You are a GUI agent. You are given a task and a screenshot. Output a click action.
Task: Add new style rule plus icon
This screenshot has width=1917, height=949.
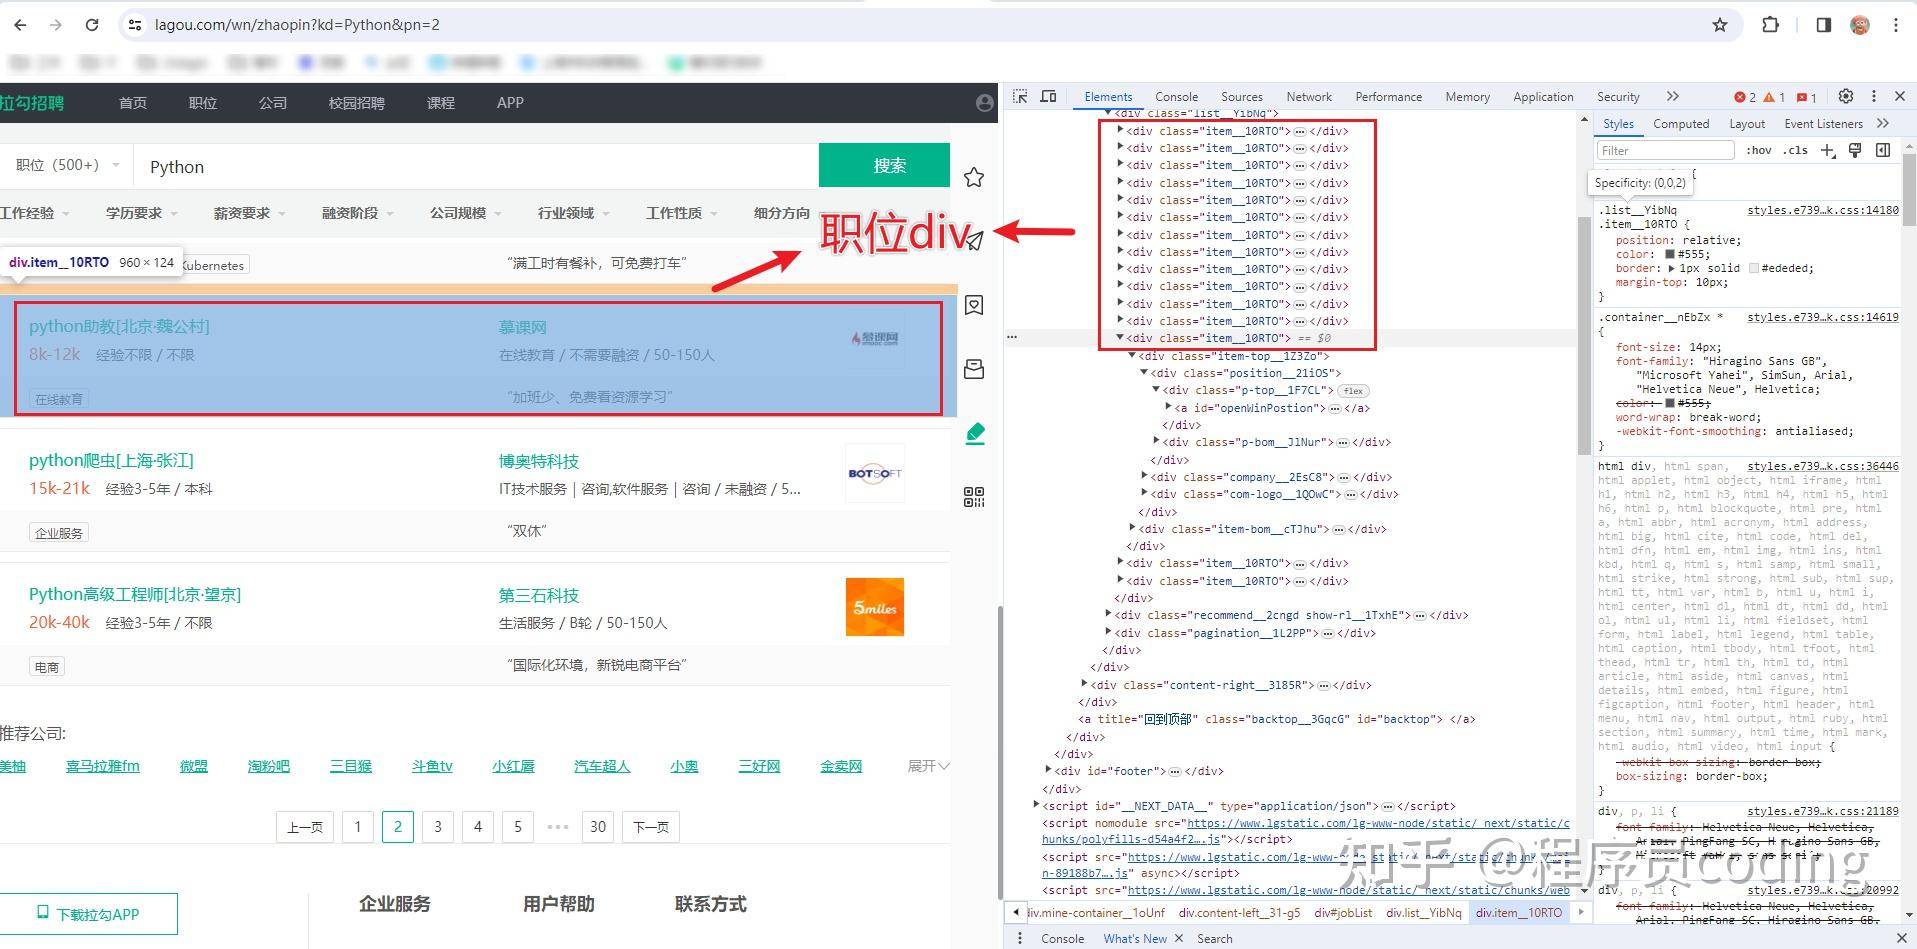(x=1828, y=150)
